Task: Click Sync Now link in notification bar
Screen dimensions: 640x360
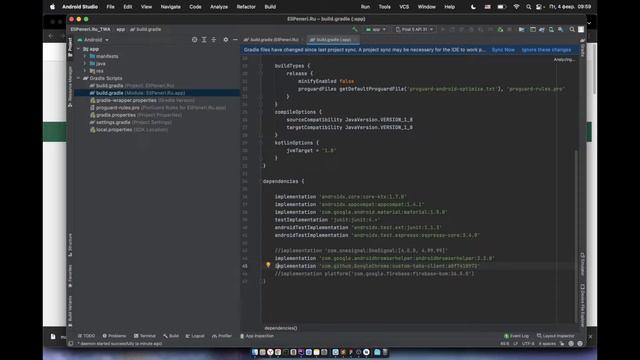Action: pyautogui.click(x=503, y=50)
